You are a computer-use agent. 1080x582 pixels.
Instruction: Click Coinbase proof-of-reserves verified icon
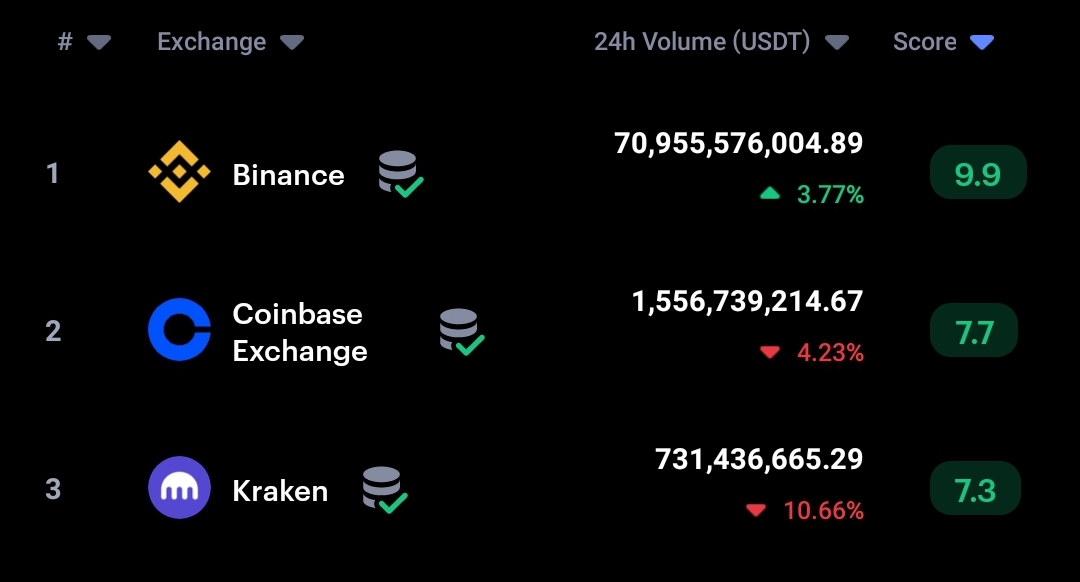(461, 332)
